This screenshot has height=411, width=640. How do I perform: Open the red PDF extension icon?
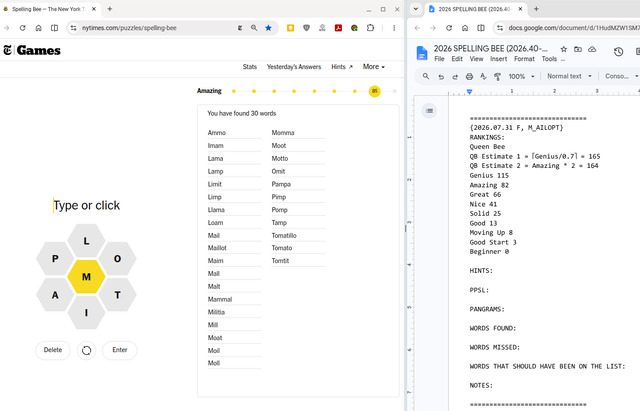(338, 28)
